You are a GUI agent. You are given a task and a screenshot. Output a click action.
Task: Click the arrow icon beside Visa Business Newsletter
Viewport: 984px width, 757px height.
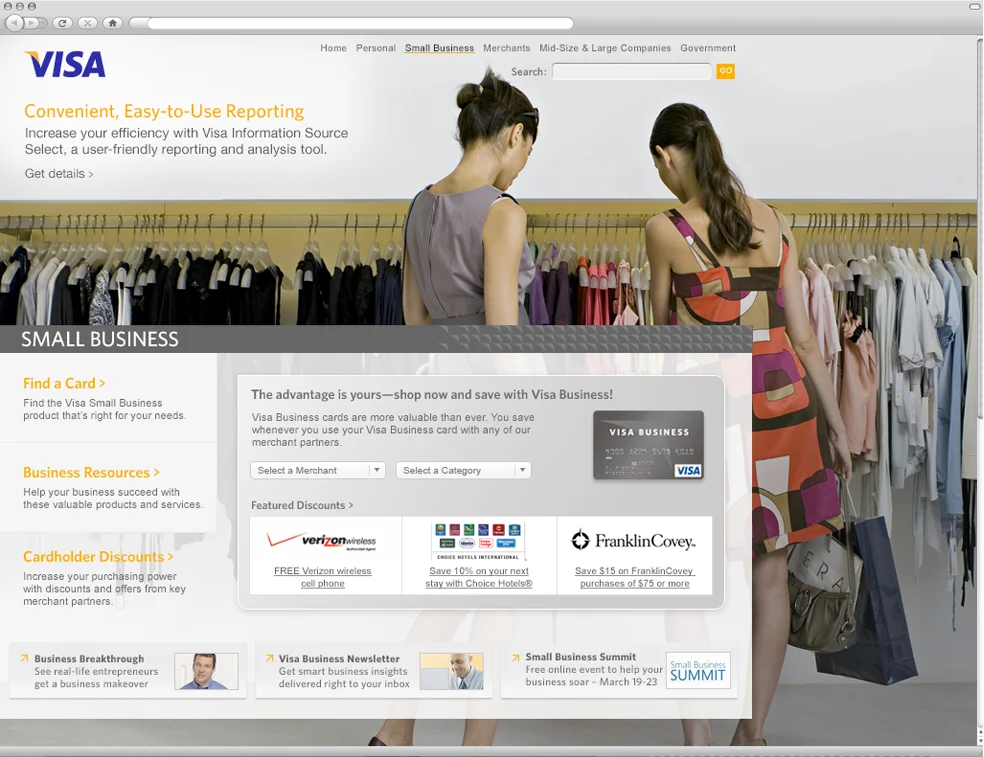tap(269, 658)
